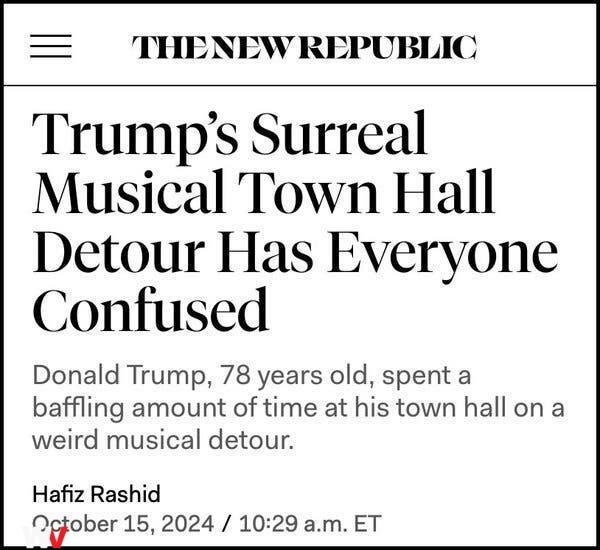Click the word 'Everyone' in the headline
Viewport: 600px width, 550px height.
tap(442, 253)
